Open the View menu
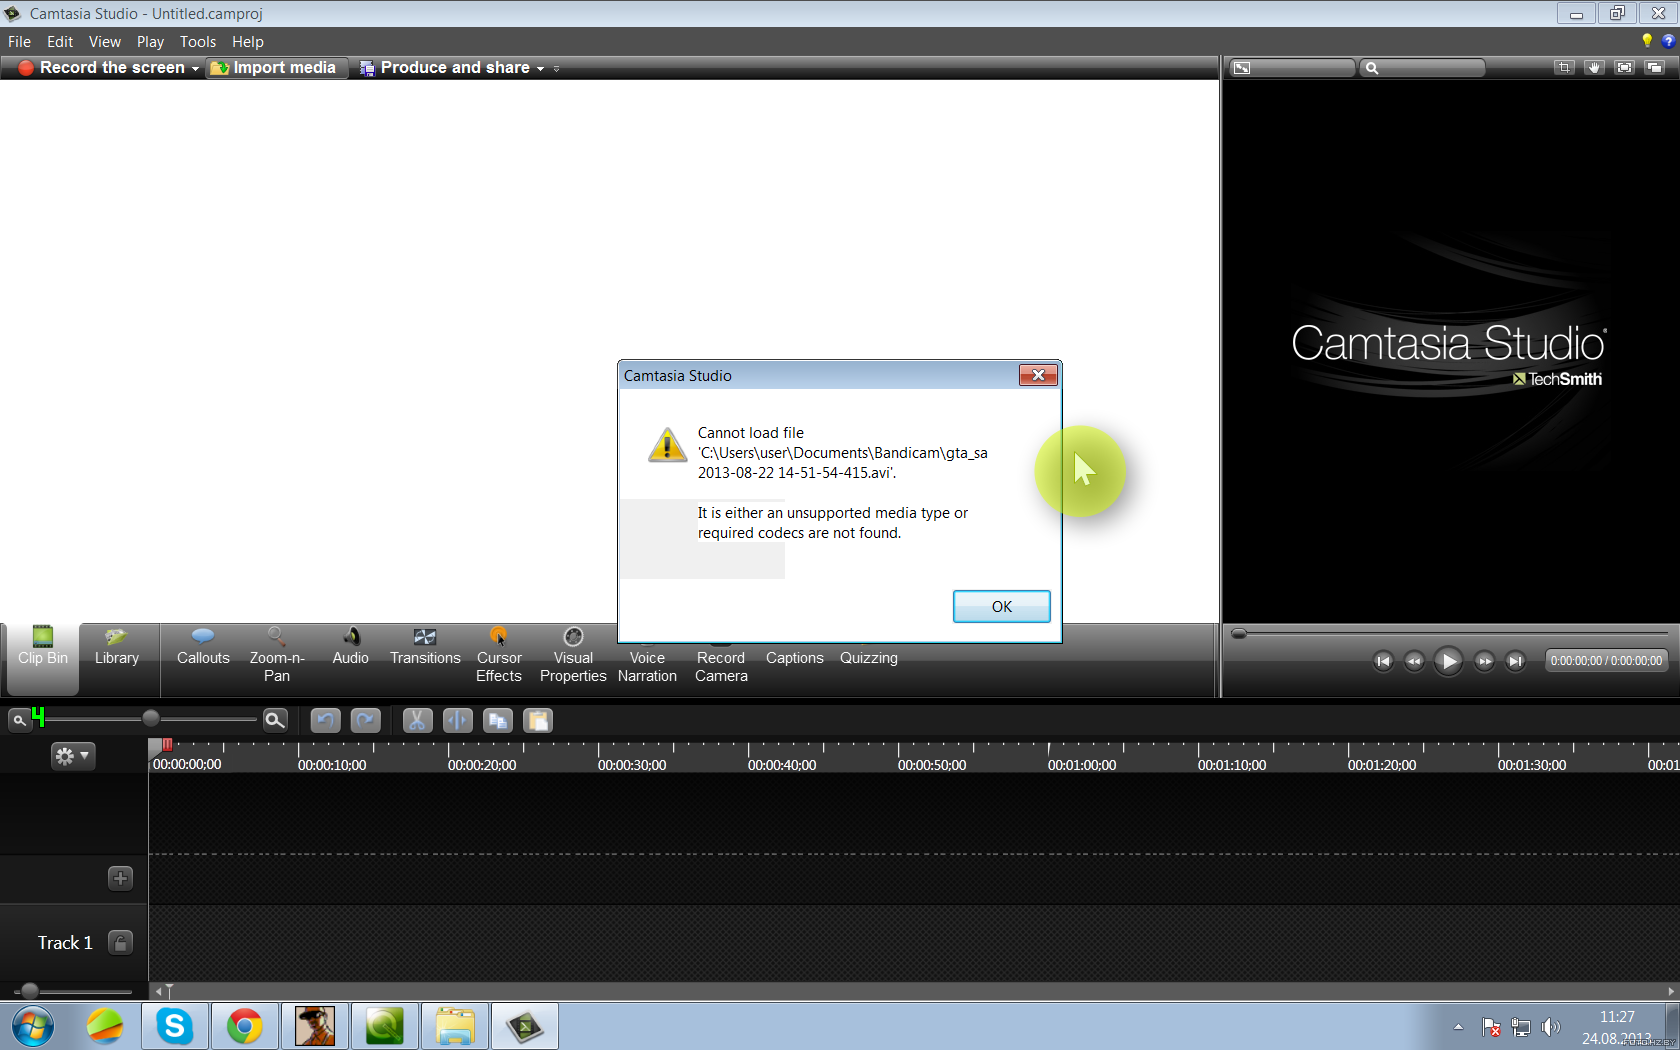Viewport: 1680px width, 1050px height. [104, 42]
